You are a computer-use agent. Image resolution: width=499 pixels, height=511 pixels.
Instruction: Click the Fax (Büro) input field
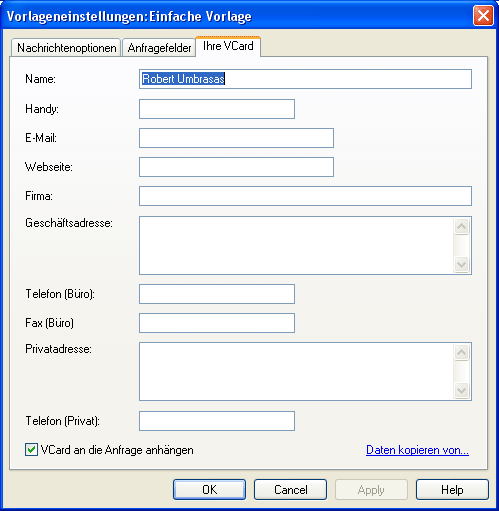point(217,323)
